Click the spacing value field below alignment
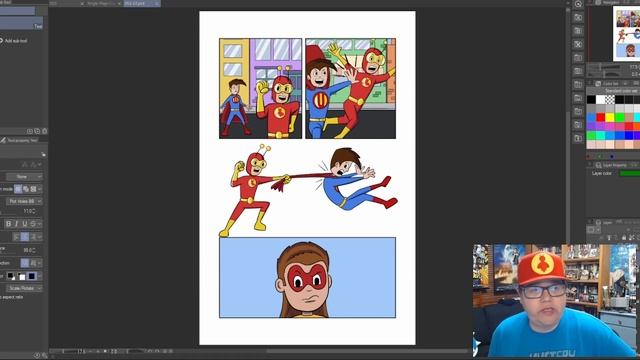640x360 pixels. (29, 250)
